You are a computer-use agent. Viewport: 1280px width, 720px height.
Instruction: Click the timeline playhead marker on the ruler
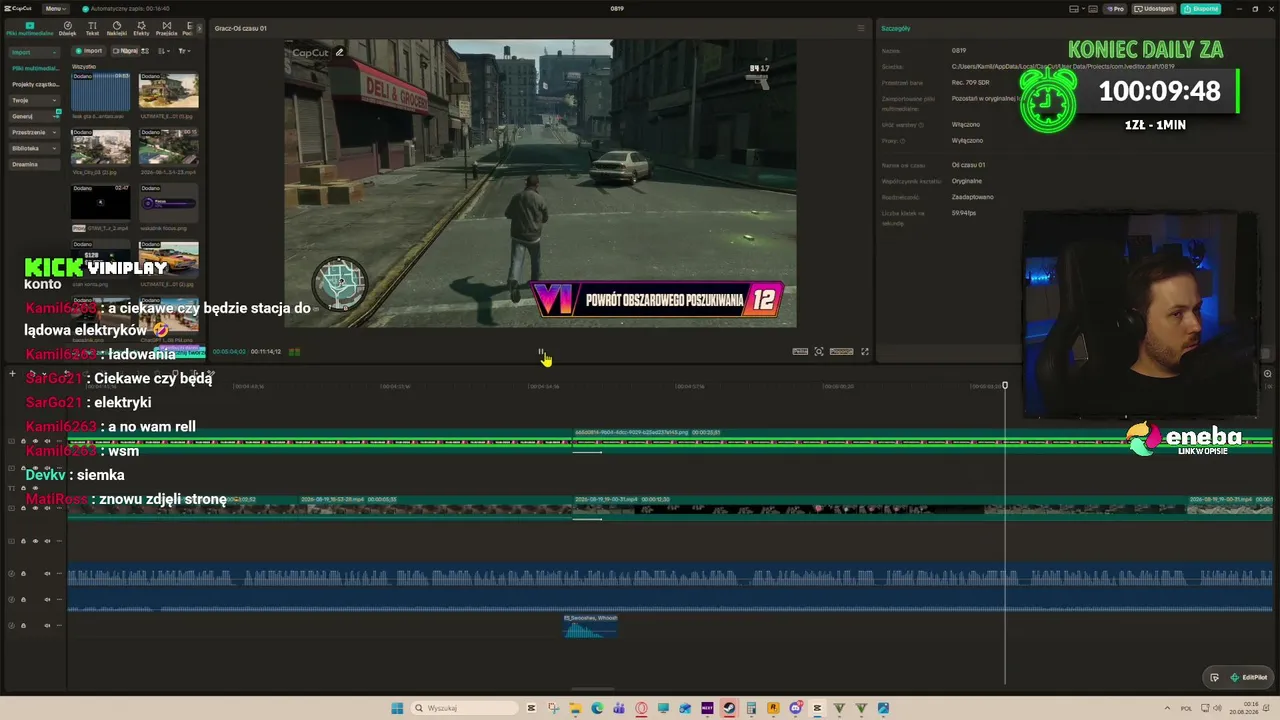tap(1005, 385)
